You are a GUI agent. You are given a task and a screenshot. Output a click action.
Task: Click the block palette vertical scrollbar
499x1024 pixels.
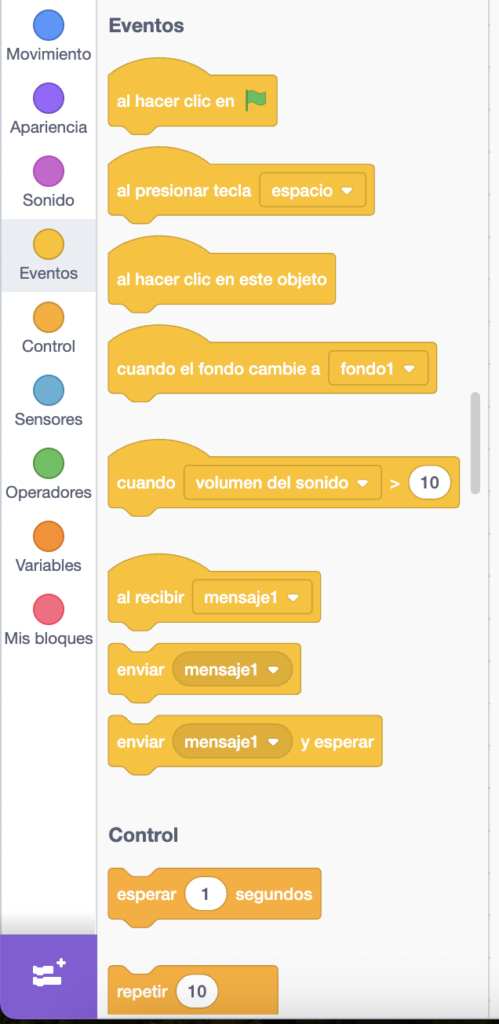475,443
